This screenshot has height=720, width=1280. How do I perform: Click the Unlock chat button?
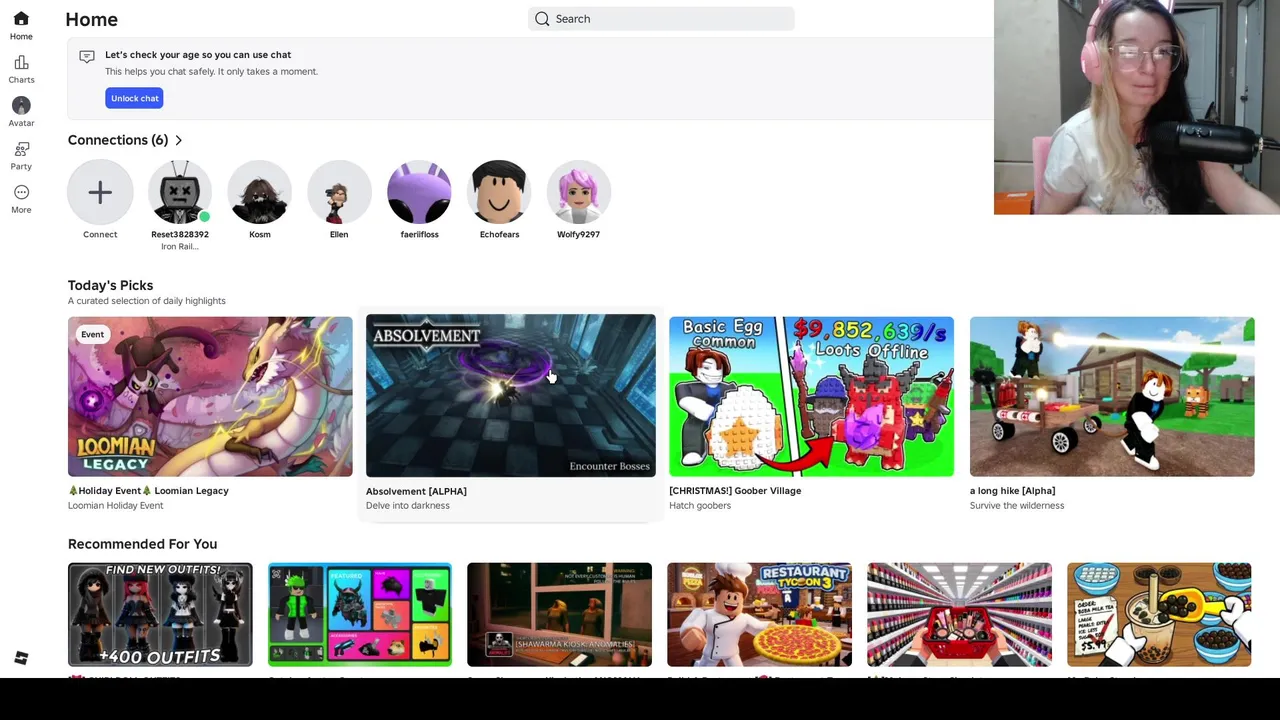134,98
